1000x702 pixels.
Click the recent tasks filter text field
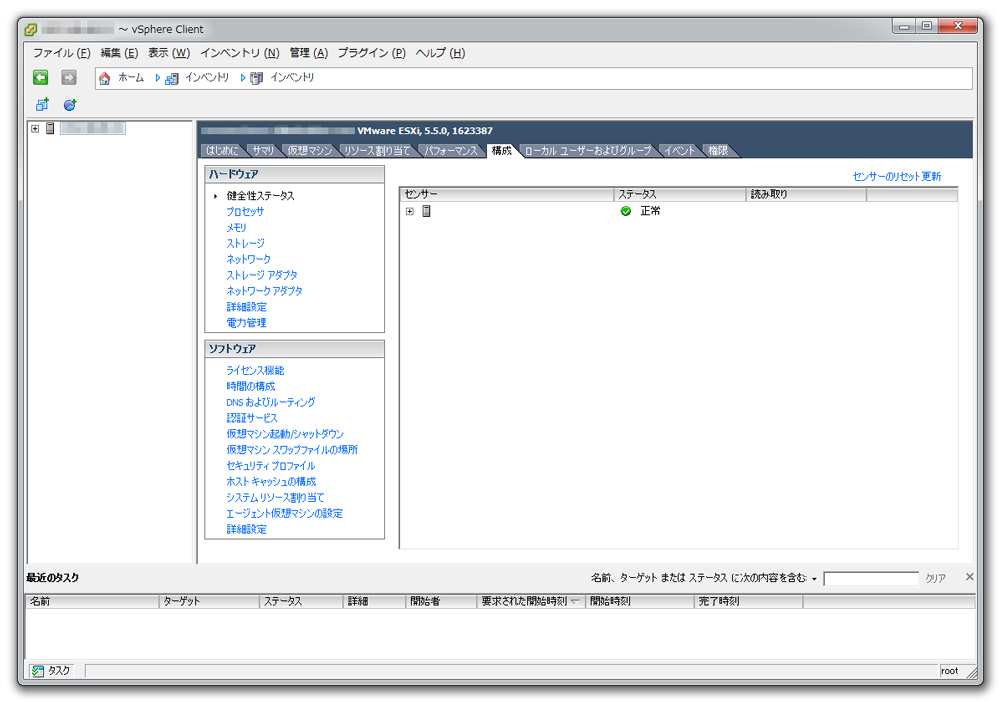[871, 578]
